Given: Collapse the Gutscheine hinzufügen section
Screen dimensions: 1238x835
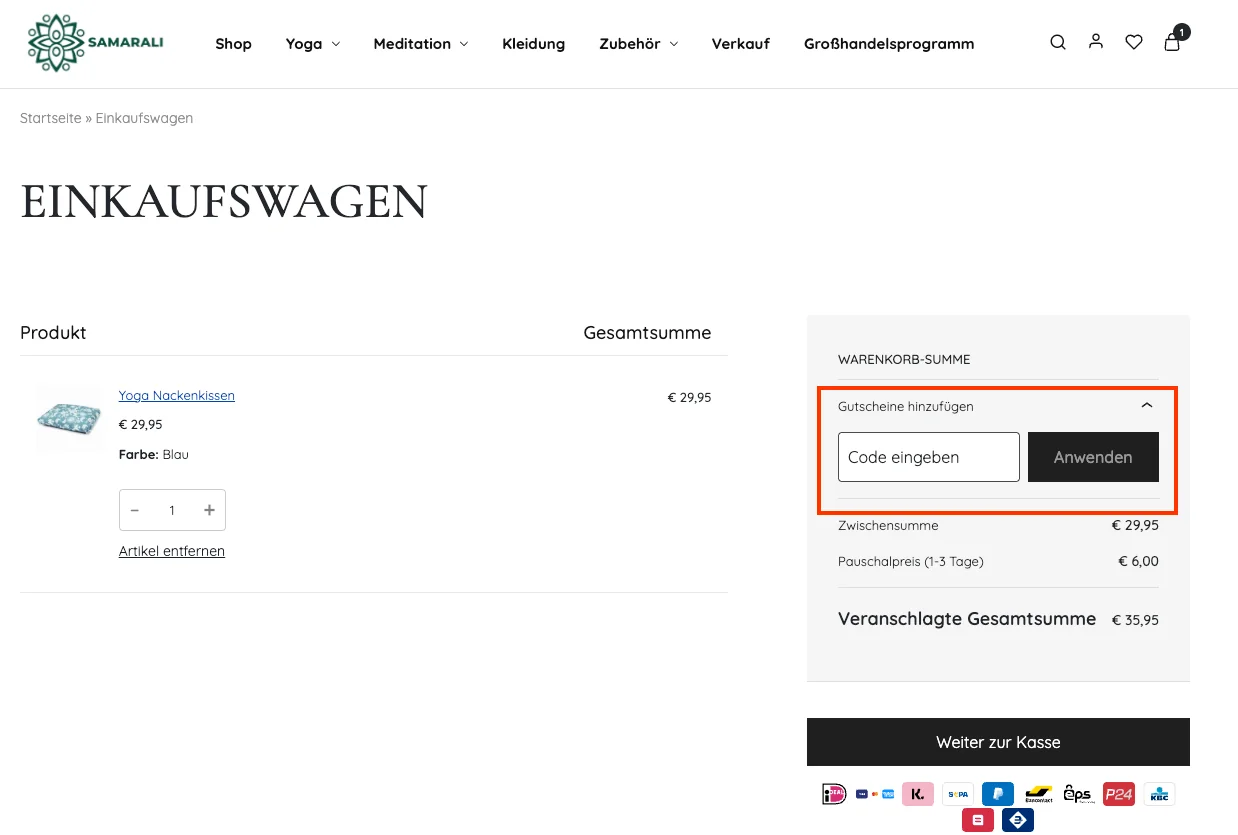Looking at the screenshot, I should click(1146, 405).
